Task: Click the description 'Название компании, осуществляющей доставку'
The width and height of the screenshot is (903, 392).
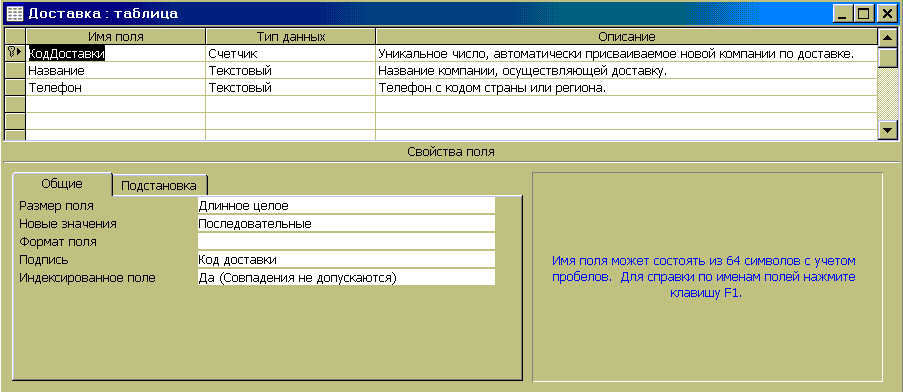Action: (626, 71)
